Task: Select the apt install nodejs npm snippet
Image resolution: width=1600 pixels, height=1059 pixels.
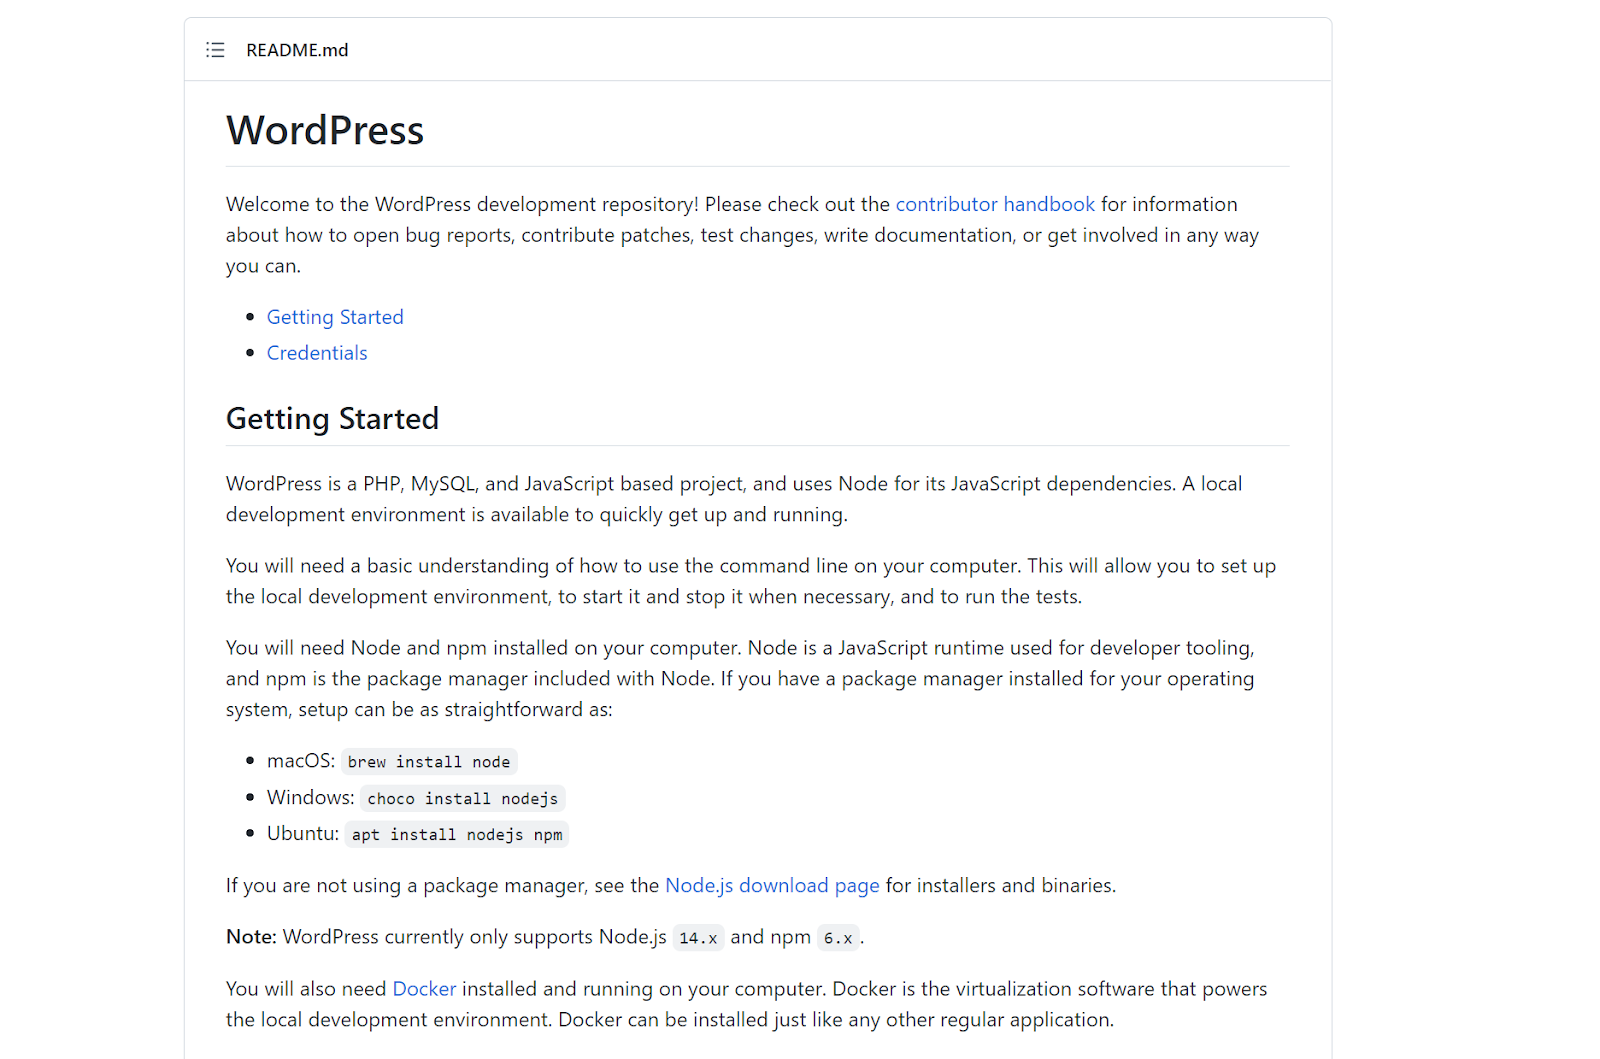Action: pos(456,833)
